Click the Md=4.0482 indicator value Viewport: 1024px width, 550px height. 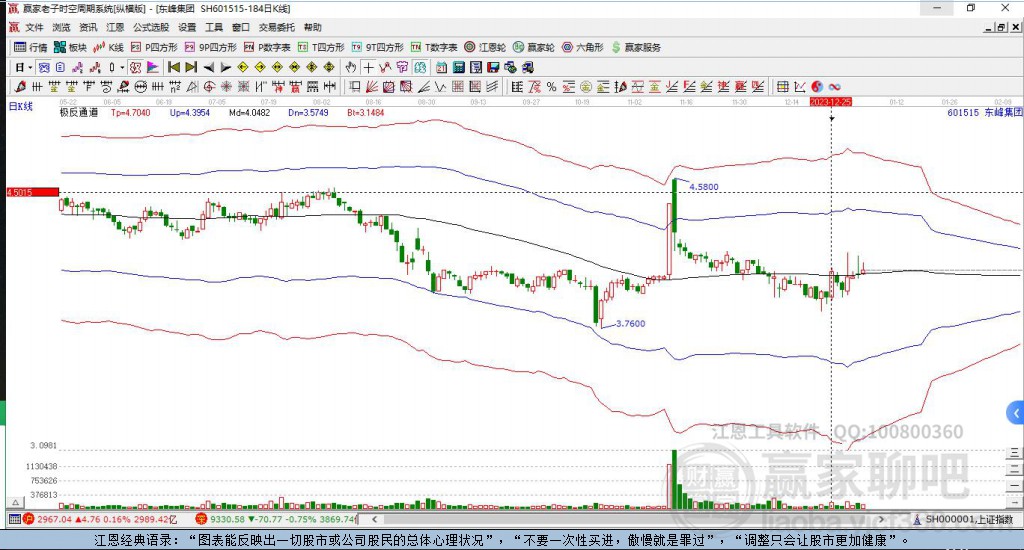tap(249, 112)
